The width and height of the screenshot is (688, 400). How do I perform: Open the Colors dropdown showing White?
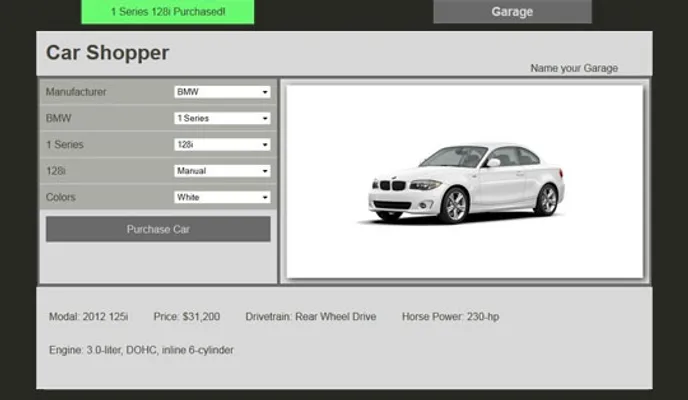coord(222,198)
